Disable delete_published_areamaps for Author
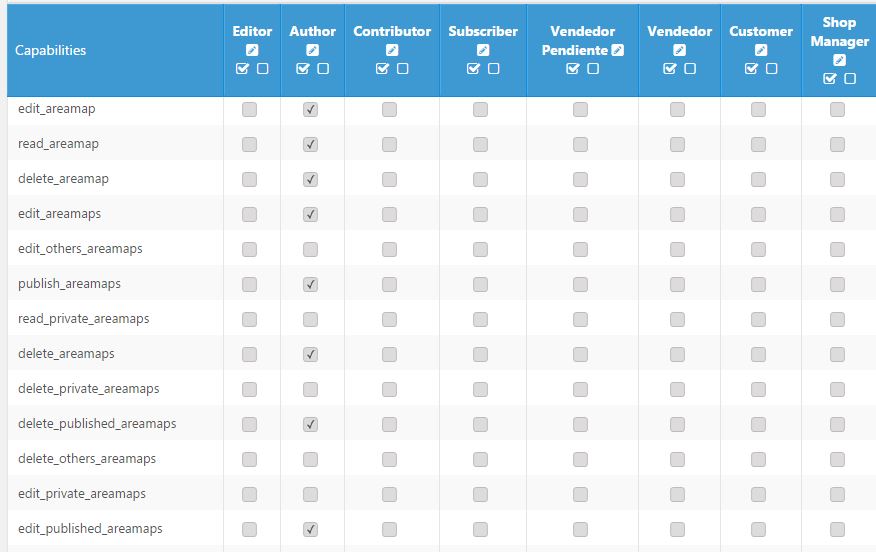 [311, 425]
